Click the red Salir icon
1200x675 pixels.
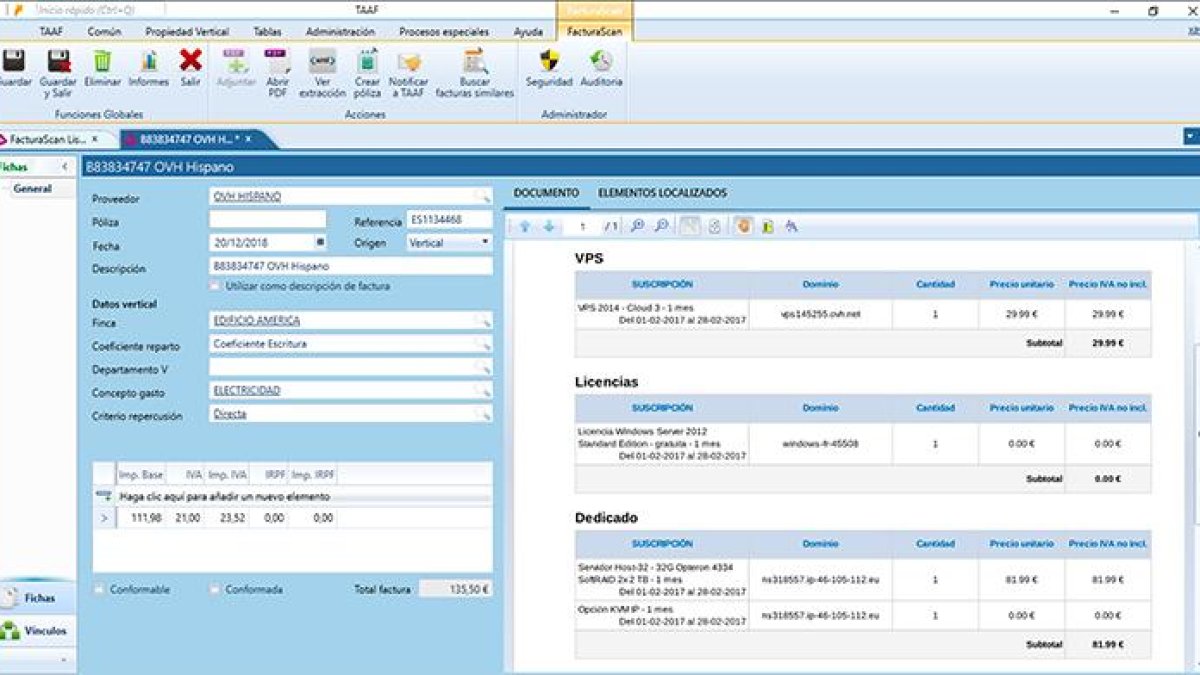click(190, 63)
